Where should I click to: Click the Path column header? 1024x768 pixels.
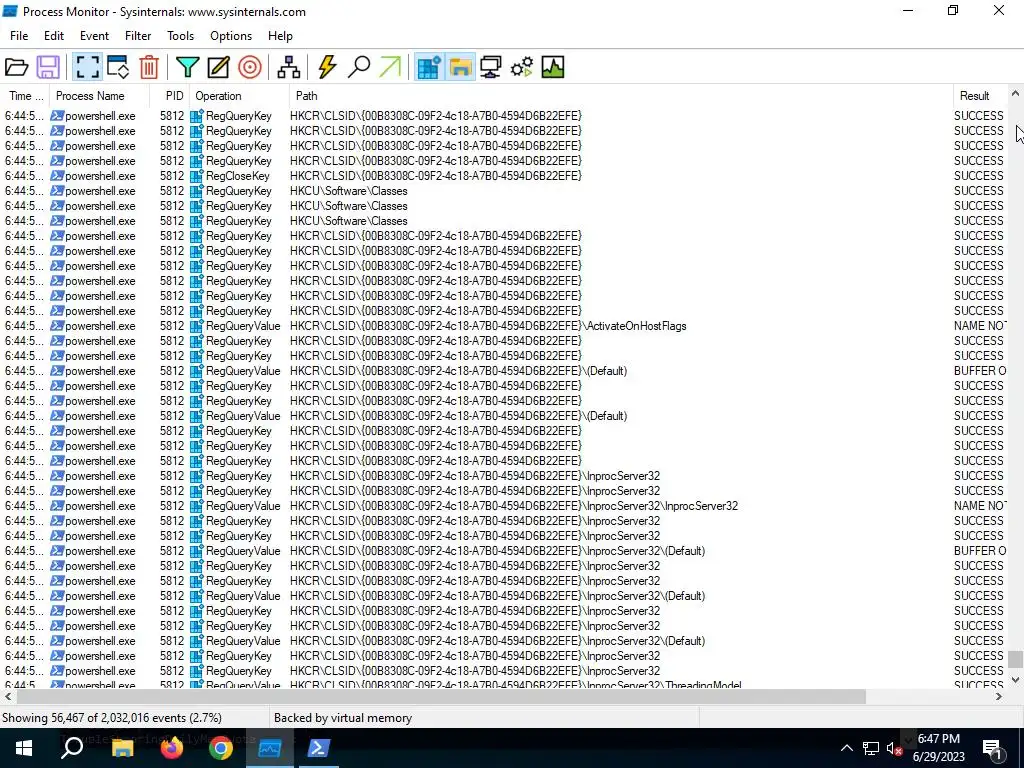620,96
